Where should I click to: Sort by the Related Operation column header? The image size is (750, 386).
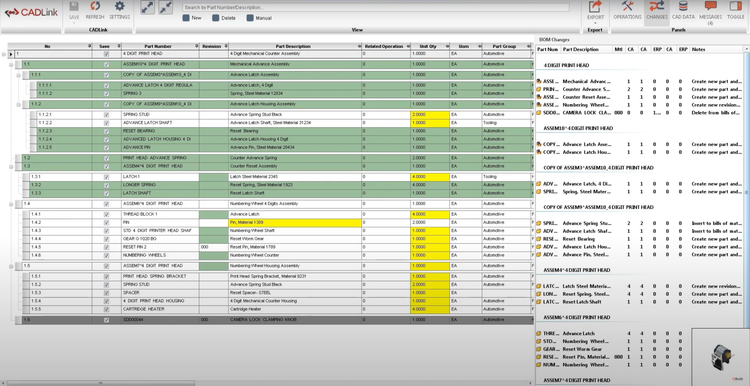[x=386, y=46]
